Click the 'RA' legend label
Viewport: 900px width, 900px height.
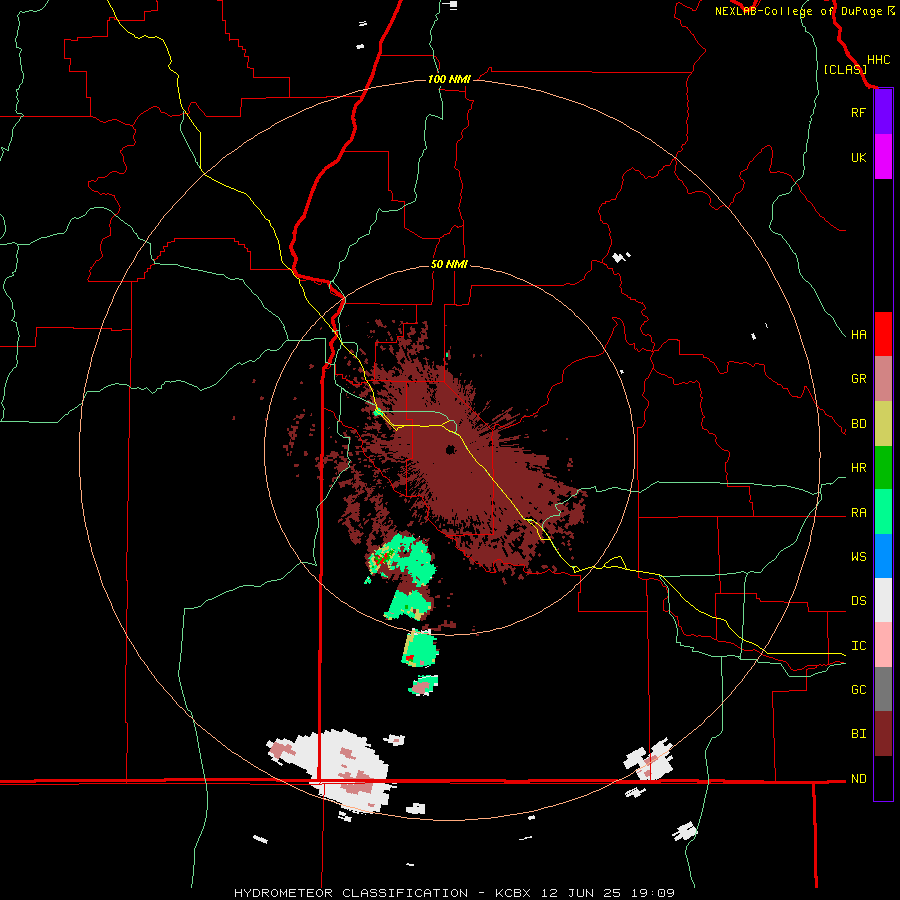click(858, 513)
